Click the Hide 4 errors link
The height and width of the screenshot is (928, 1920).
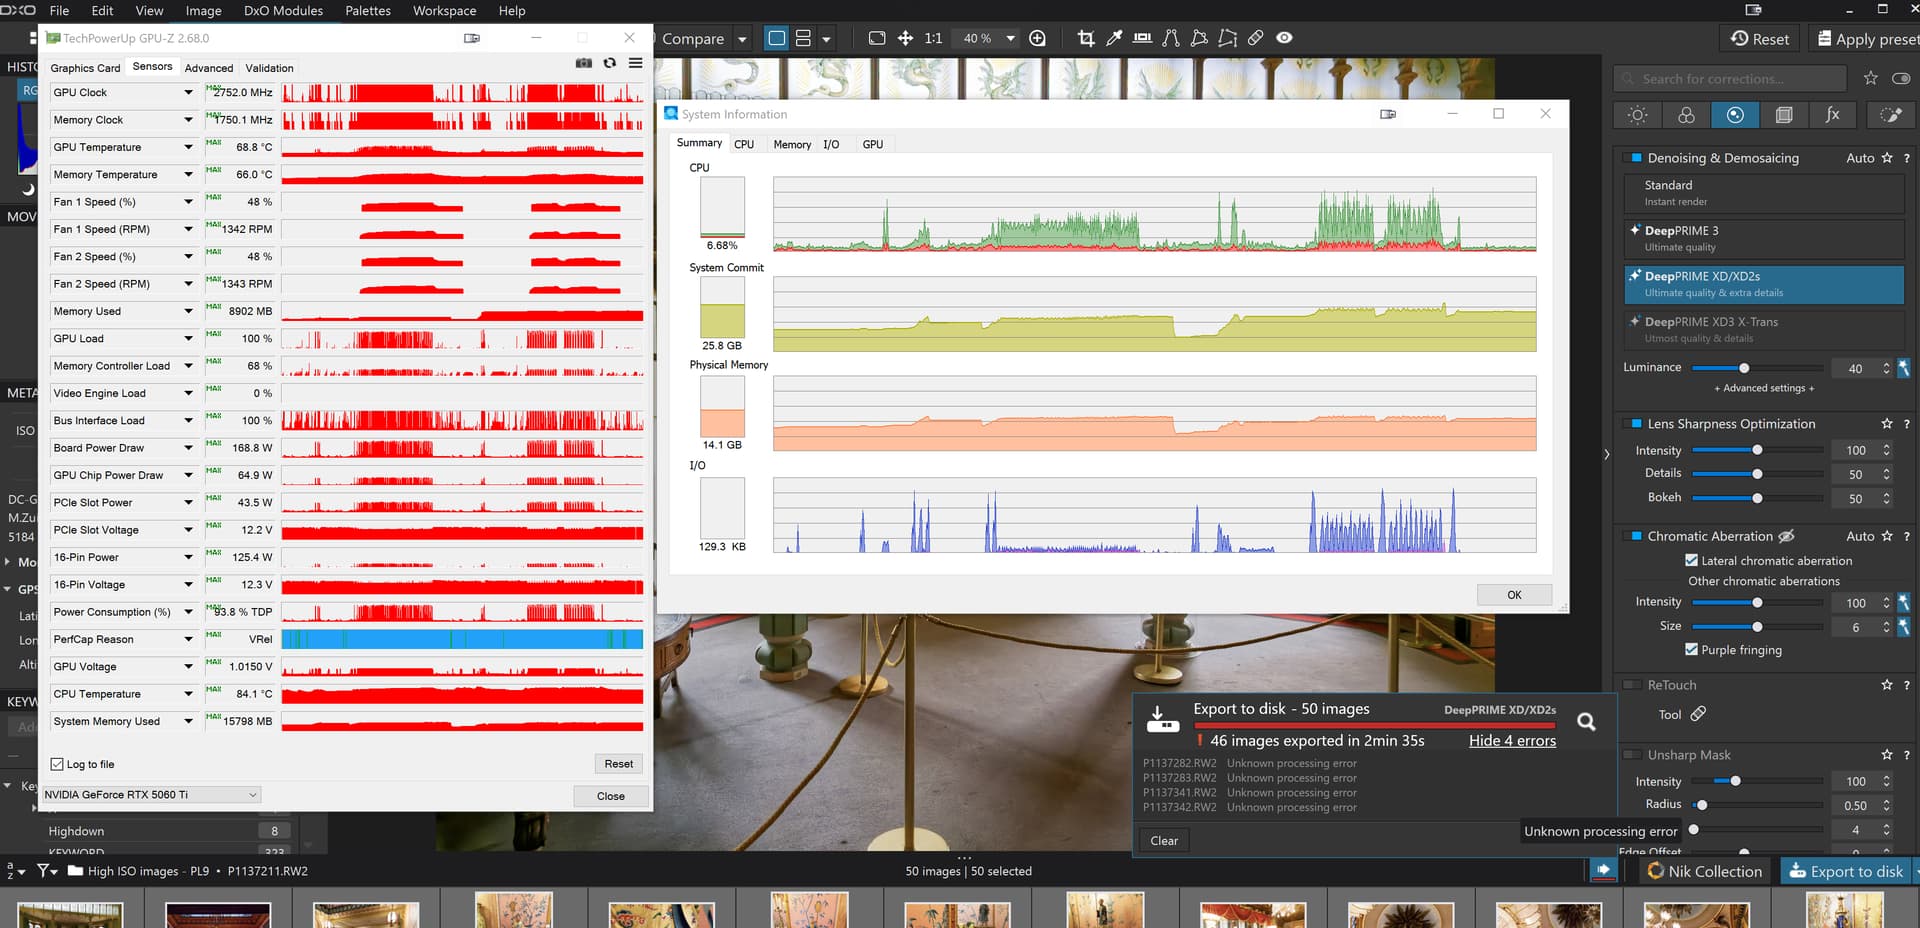pos(1512,741)
